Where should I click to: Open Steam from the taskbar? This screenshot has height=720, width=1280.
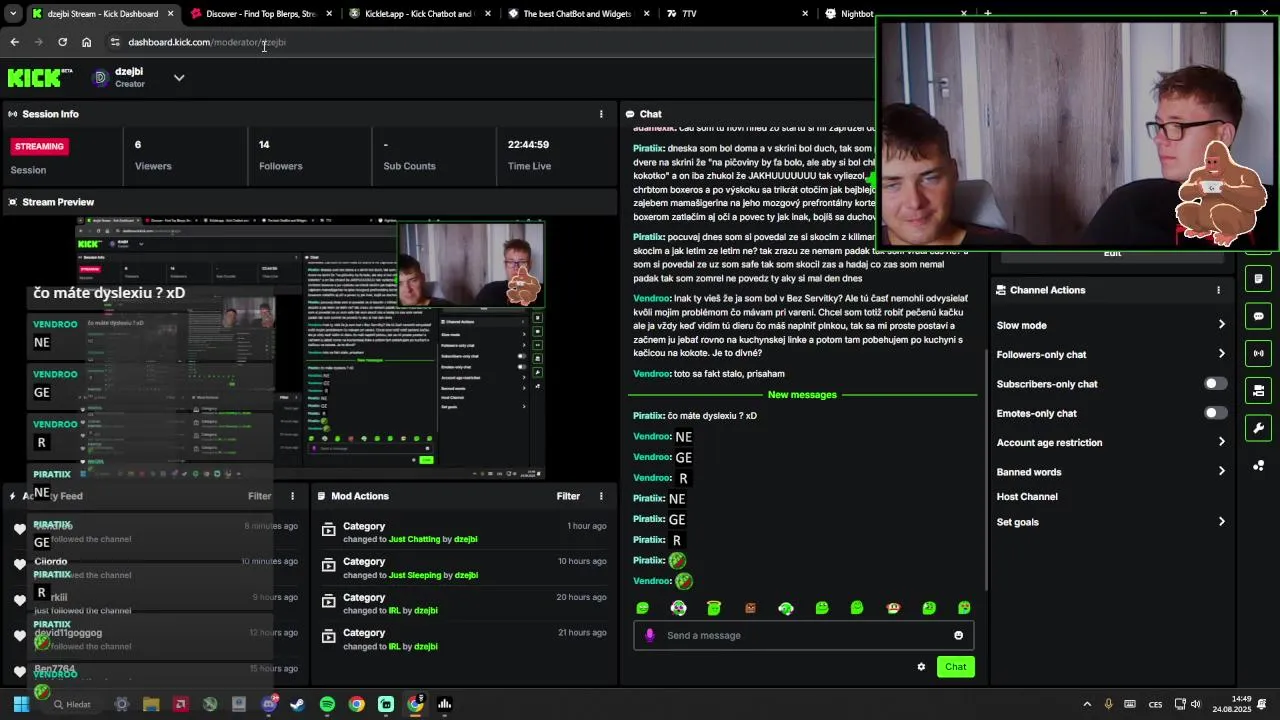297,704
